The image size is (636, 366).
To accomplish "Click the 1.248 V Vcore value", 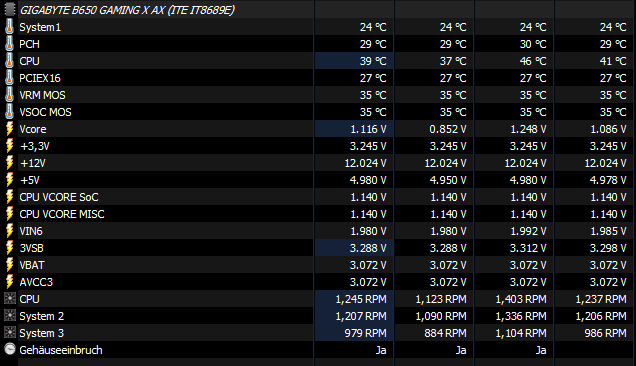I will [x=528, y=129].
